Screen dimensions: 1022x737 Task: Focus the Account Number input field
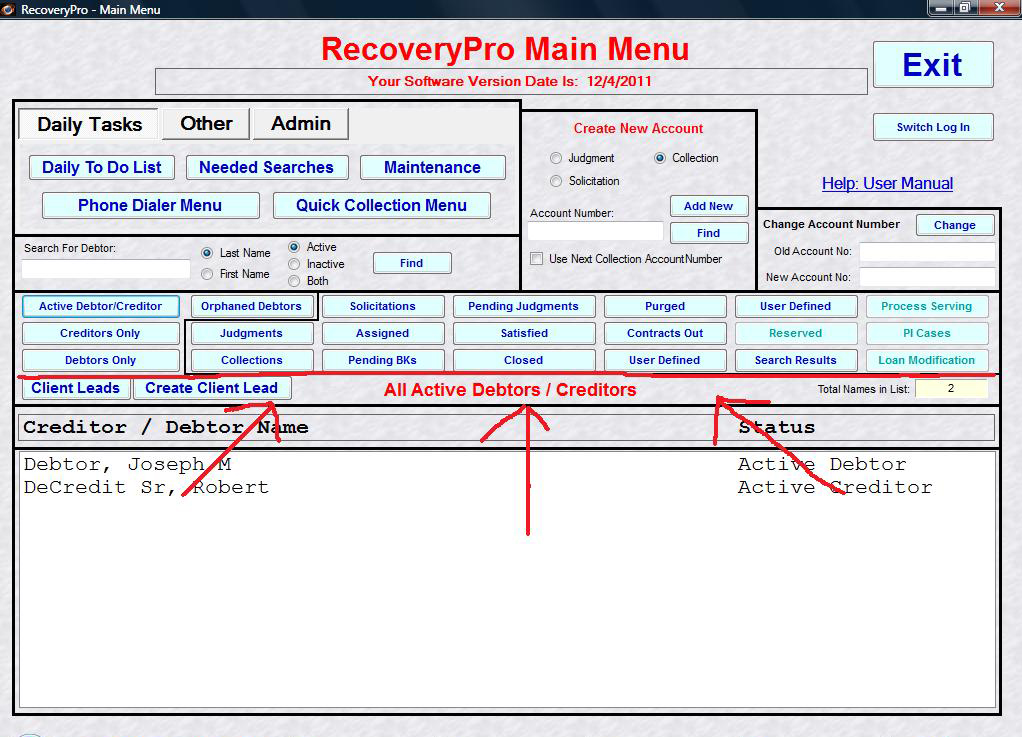595,231
